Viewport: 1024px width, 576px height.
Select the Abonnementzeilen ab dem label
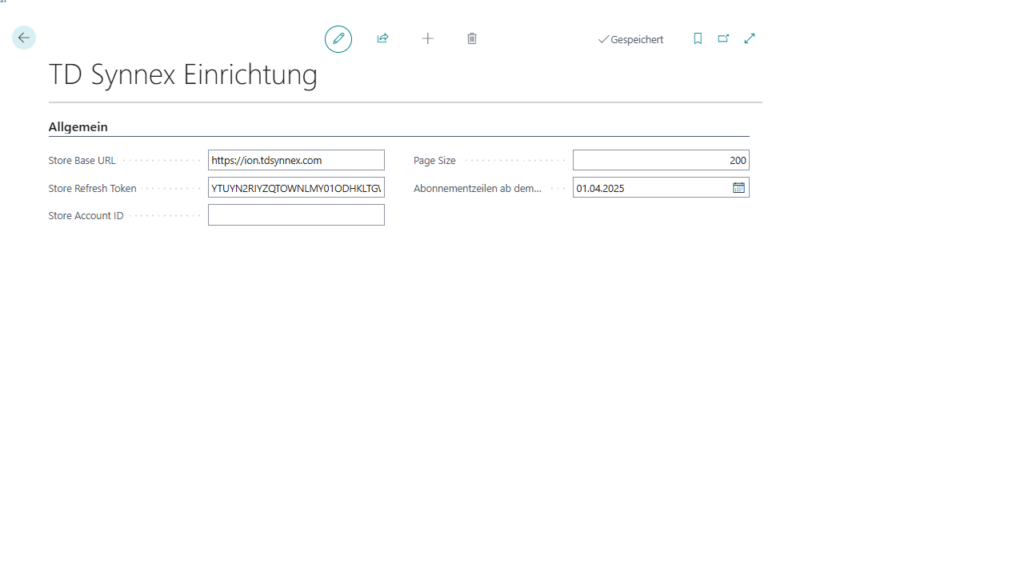coord(477,188)
